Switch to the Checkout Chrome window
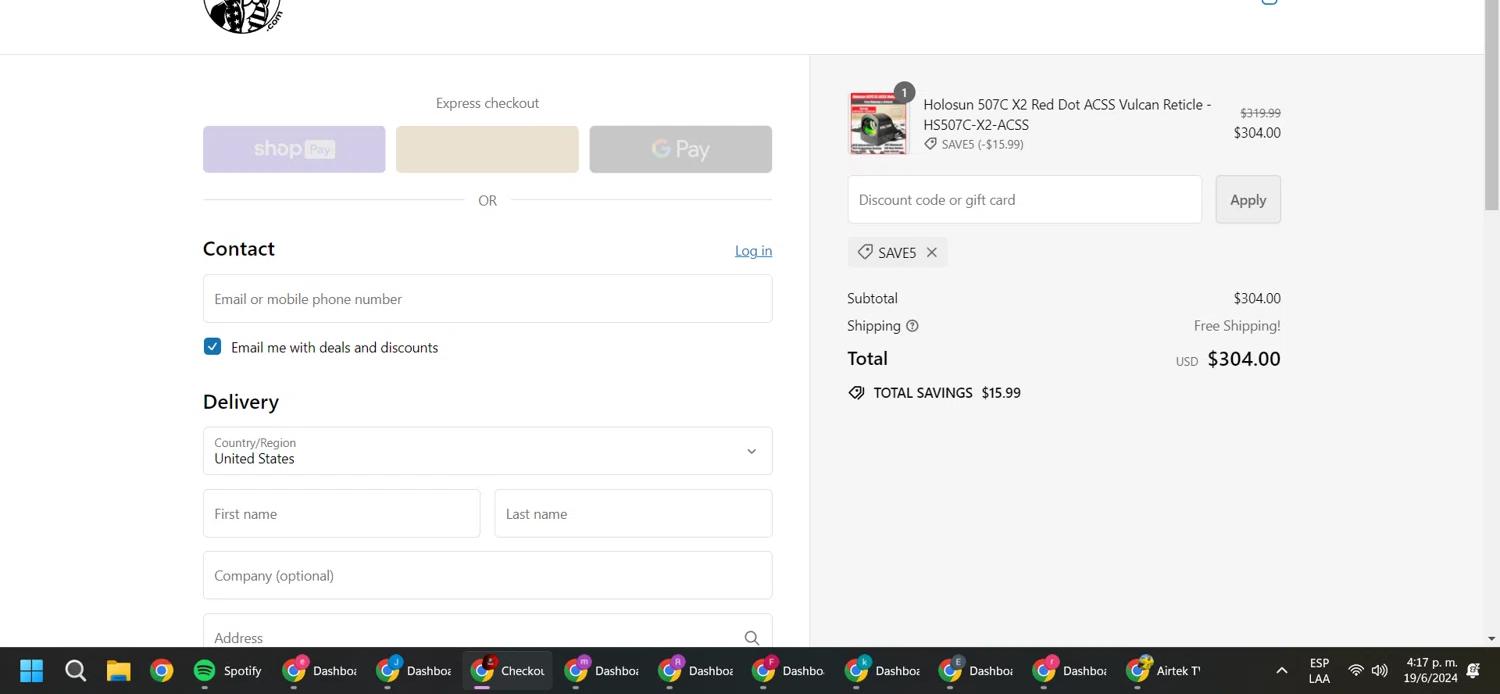 (x=508, y=670)
